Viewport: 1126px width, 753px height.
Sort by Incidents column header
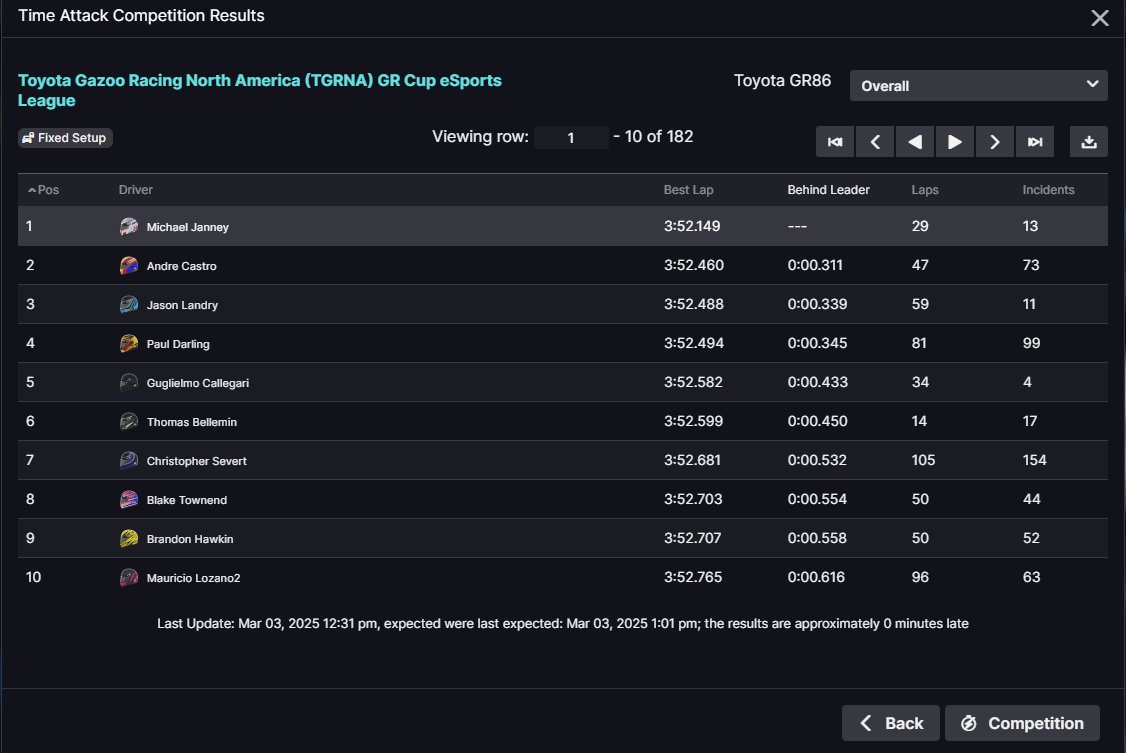click(x=1048, y=190)
